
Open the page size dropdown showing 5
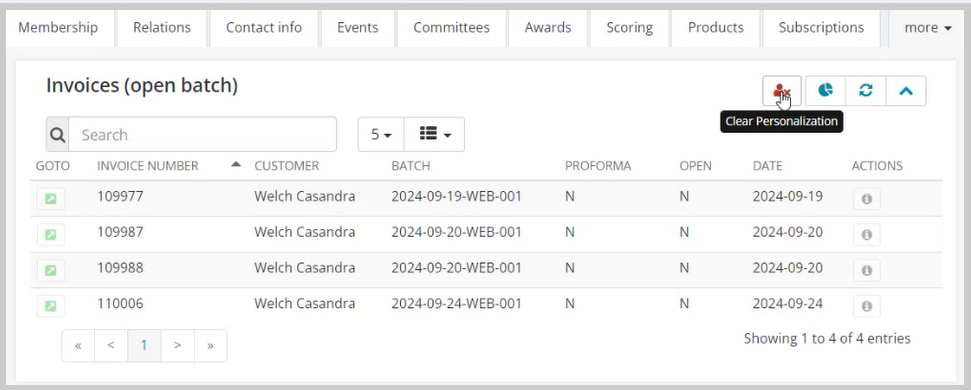tap(381, 134)
